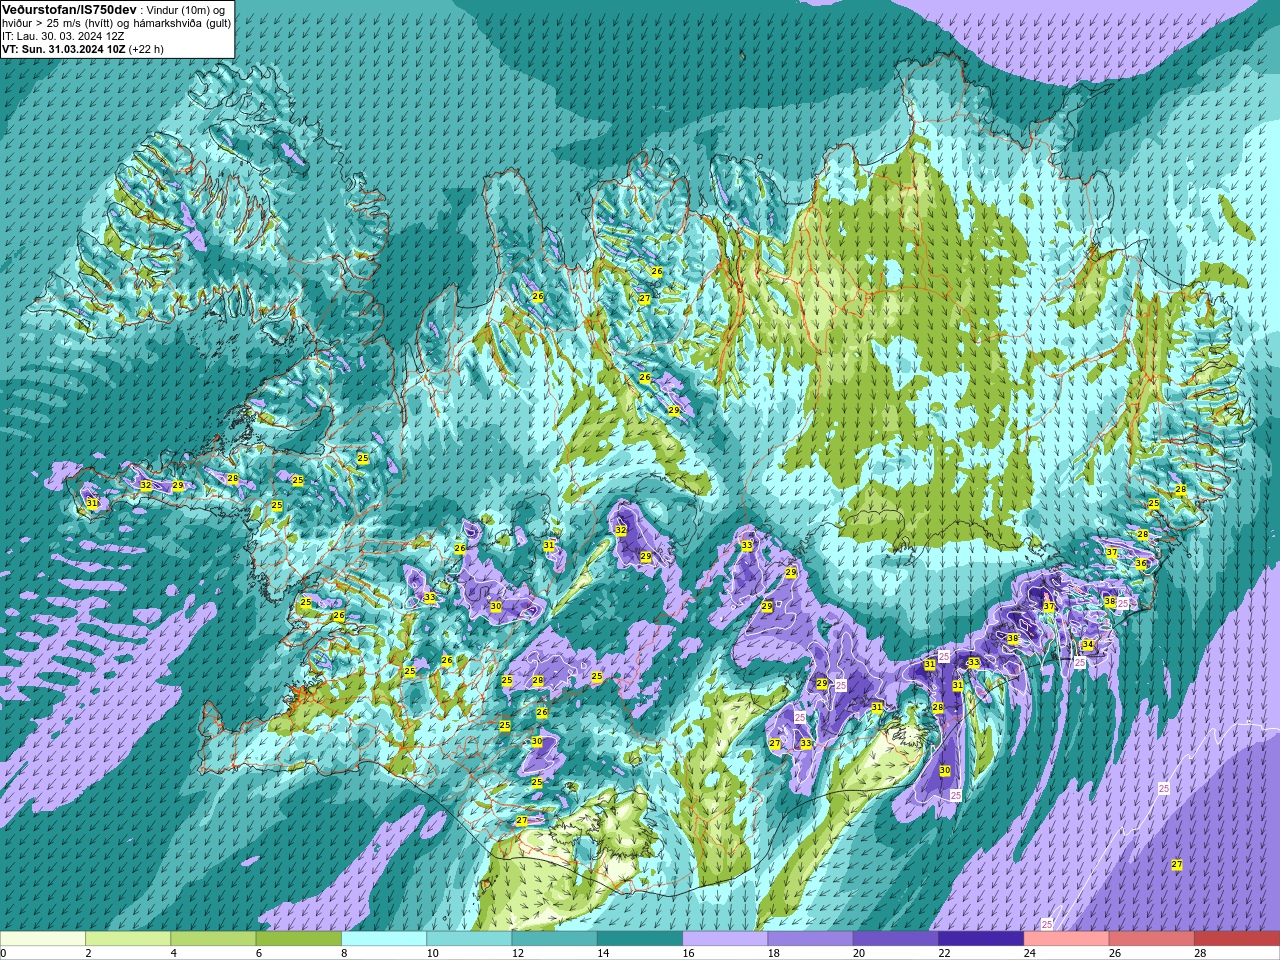
Task: Click the legend tick label '8'
Action: click(x=346, y=953)
